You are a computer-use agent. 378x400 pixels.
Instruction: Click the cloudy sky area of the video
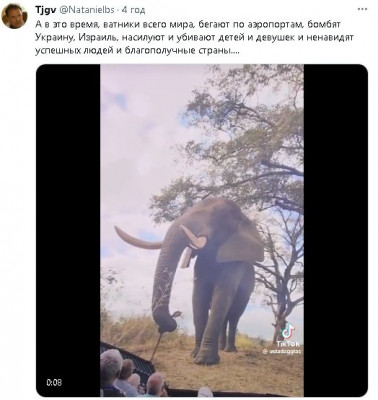coord(140,150)
